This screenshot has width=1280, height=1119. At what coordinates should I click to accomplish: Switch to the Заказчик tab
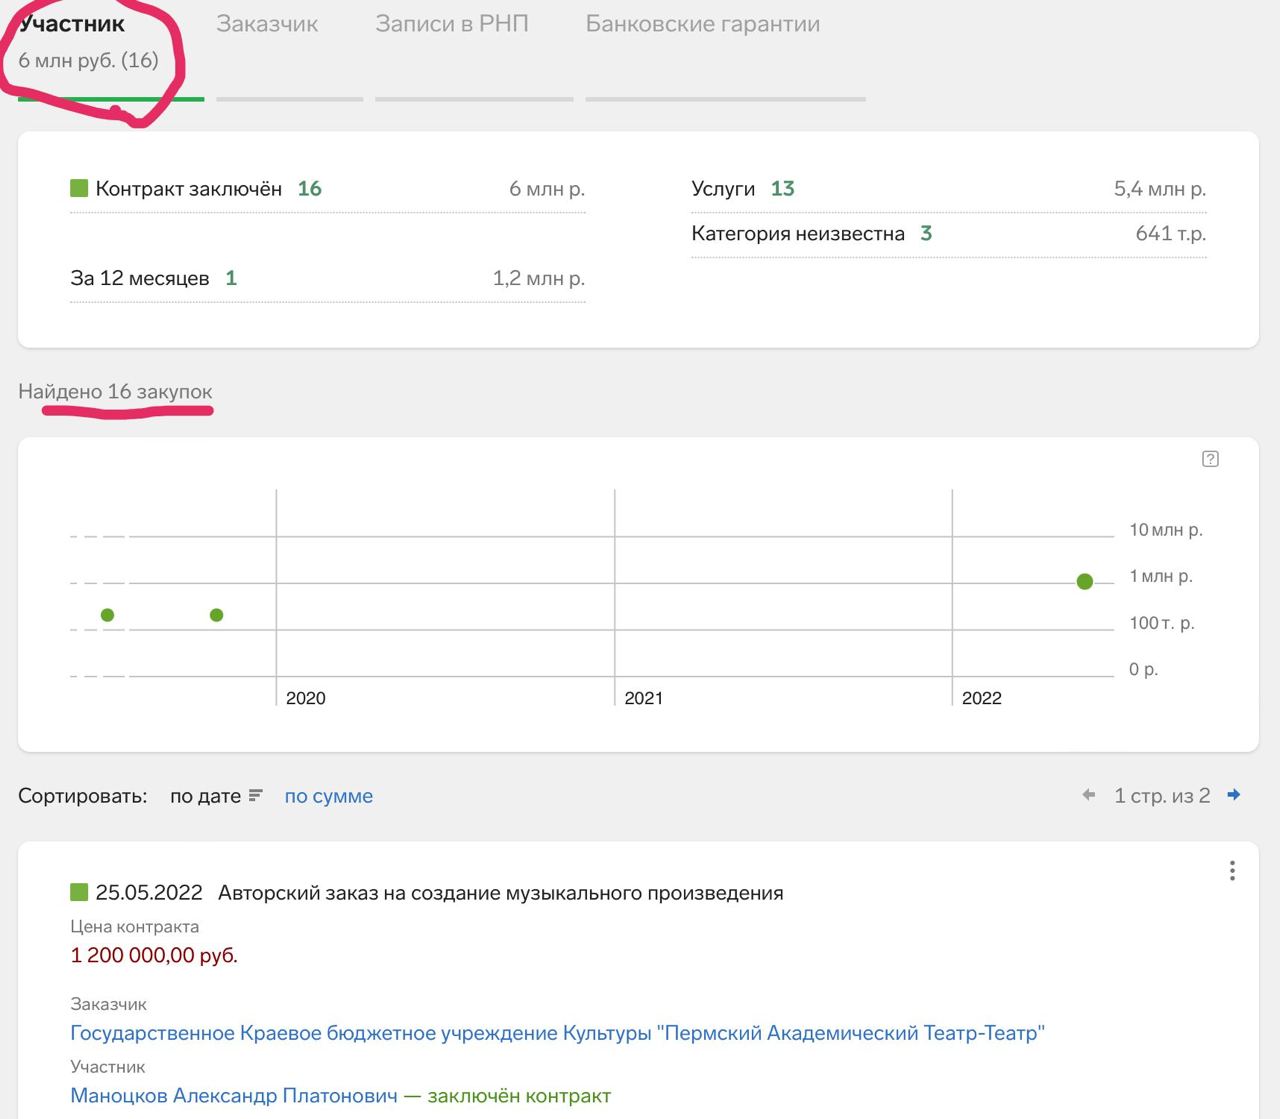pos(267,24)
